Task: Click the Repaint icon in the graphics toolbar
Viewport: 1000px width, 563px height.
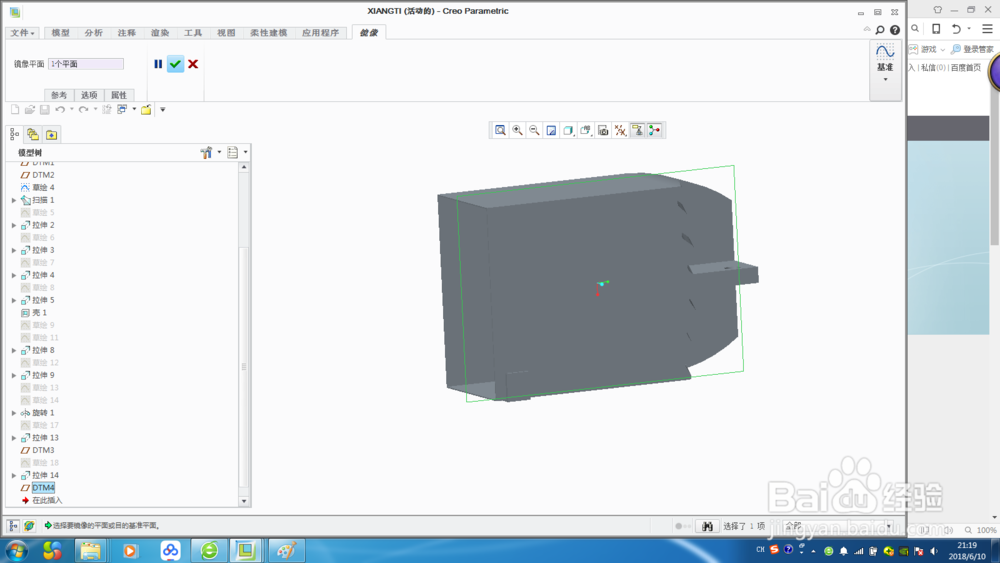Action: pos(551,130)
